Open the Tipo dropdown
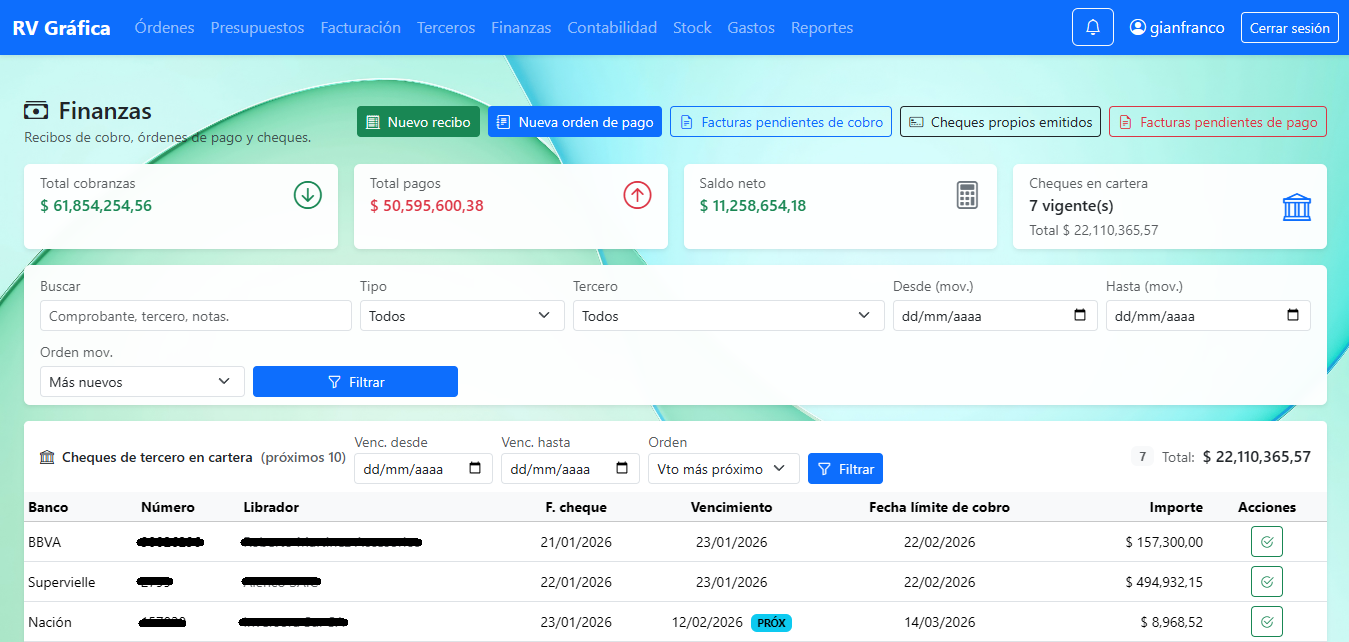This screenshot has width=1349, height=642. click(x=461, y=315)
